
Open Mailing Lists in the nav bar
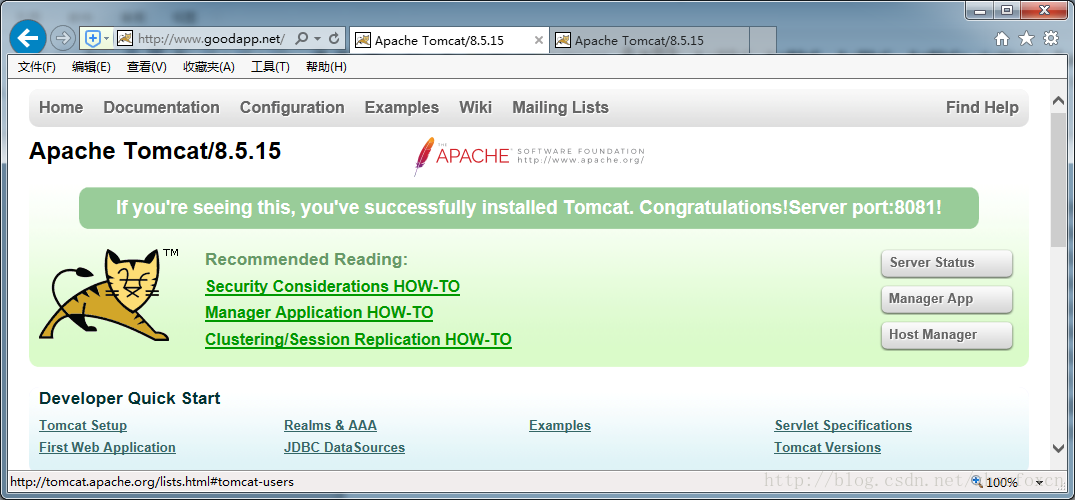pos(560,108)
